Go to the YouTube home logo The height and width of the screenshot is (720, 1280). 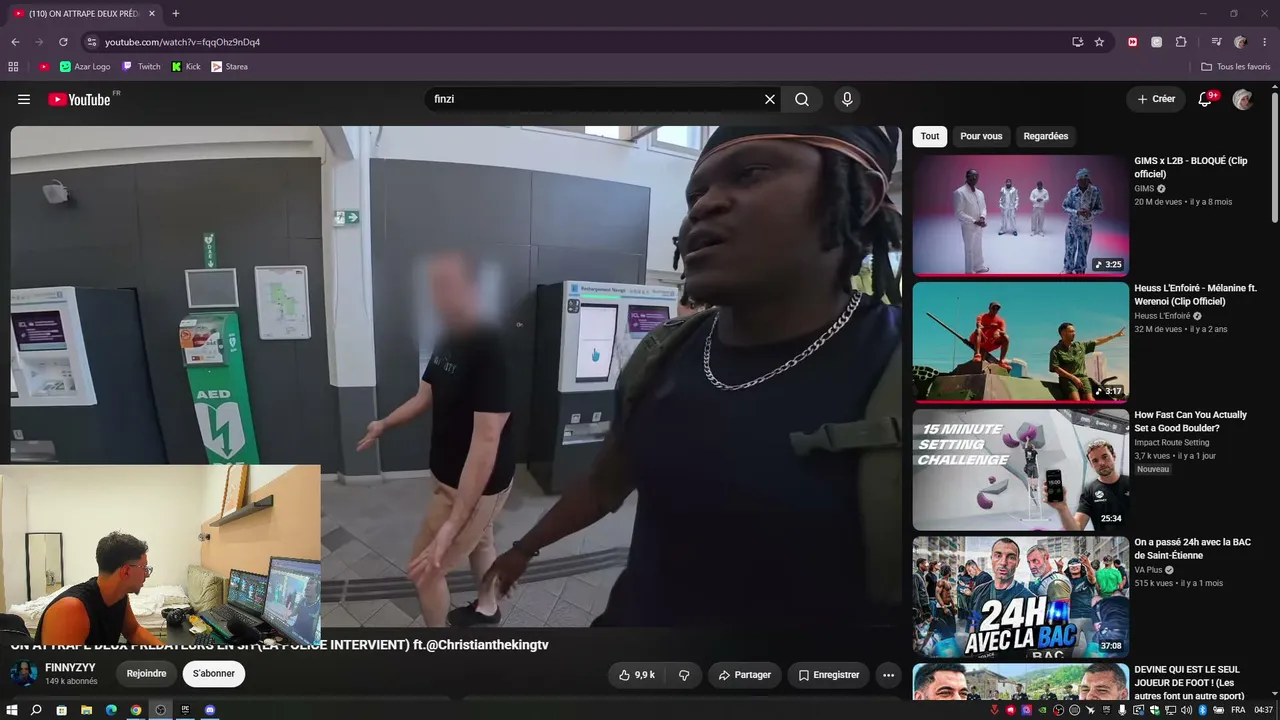(x=80, y=99)
